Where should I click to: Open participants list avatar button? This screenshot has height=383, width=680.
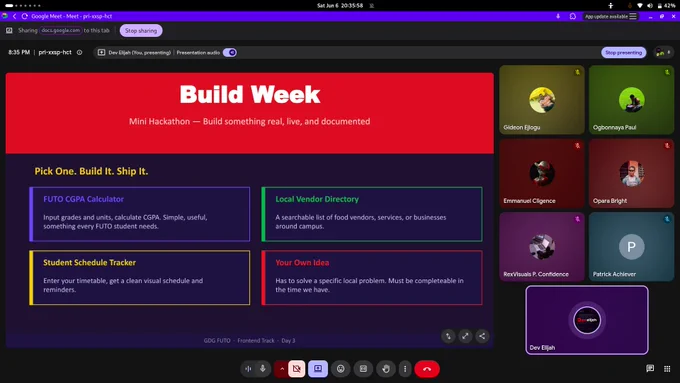(x=663, y=52)
